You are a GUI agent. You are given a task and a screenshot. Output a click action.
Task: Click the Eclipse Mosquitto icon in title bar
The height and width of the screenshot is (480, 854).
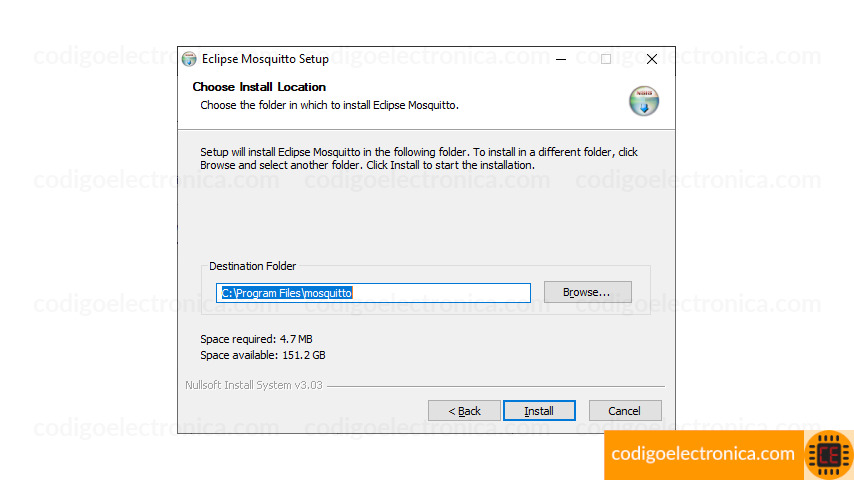[x=189, y=59]
